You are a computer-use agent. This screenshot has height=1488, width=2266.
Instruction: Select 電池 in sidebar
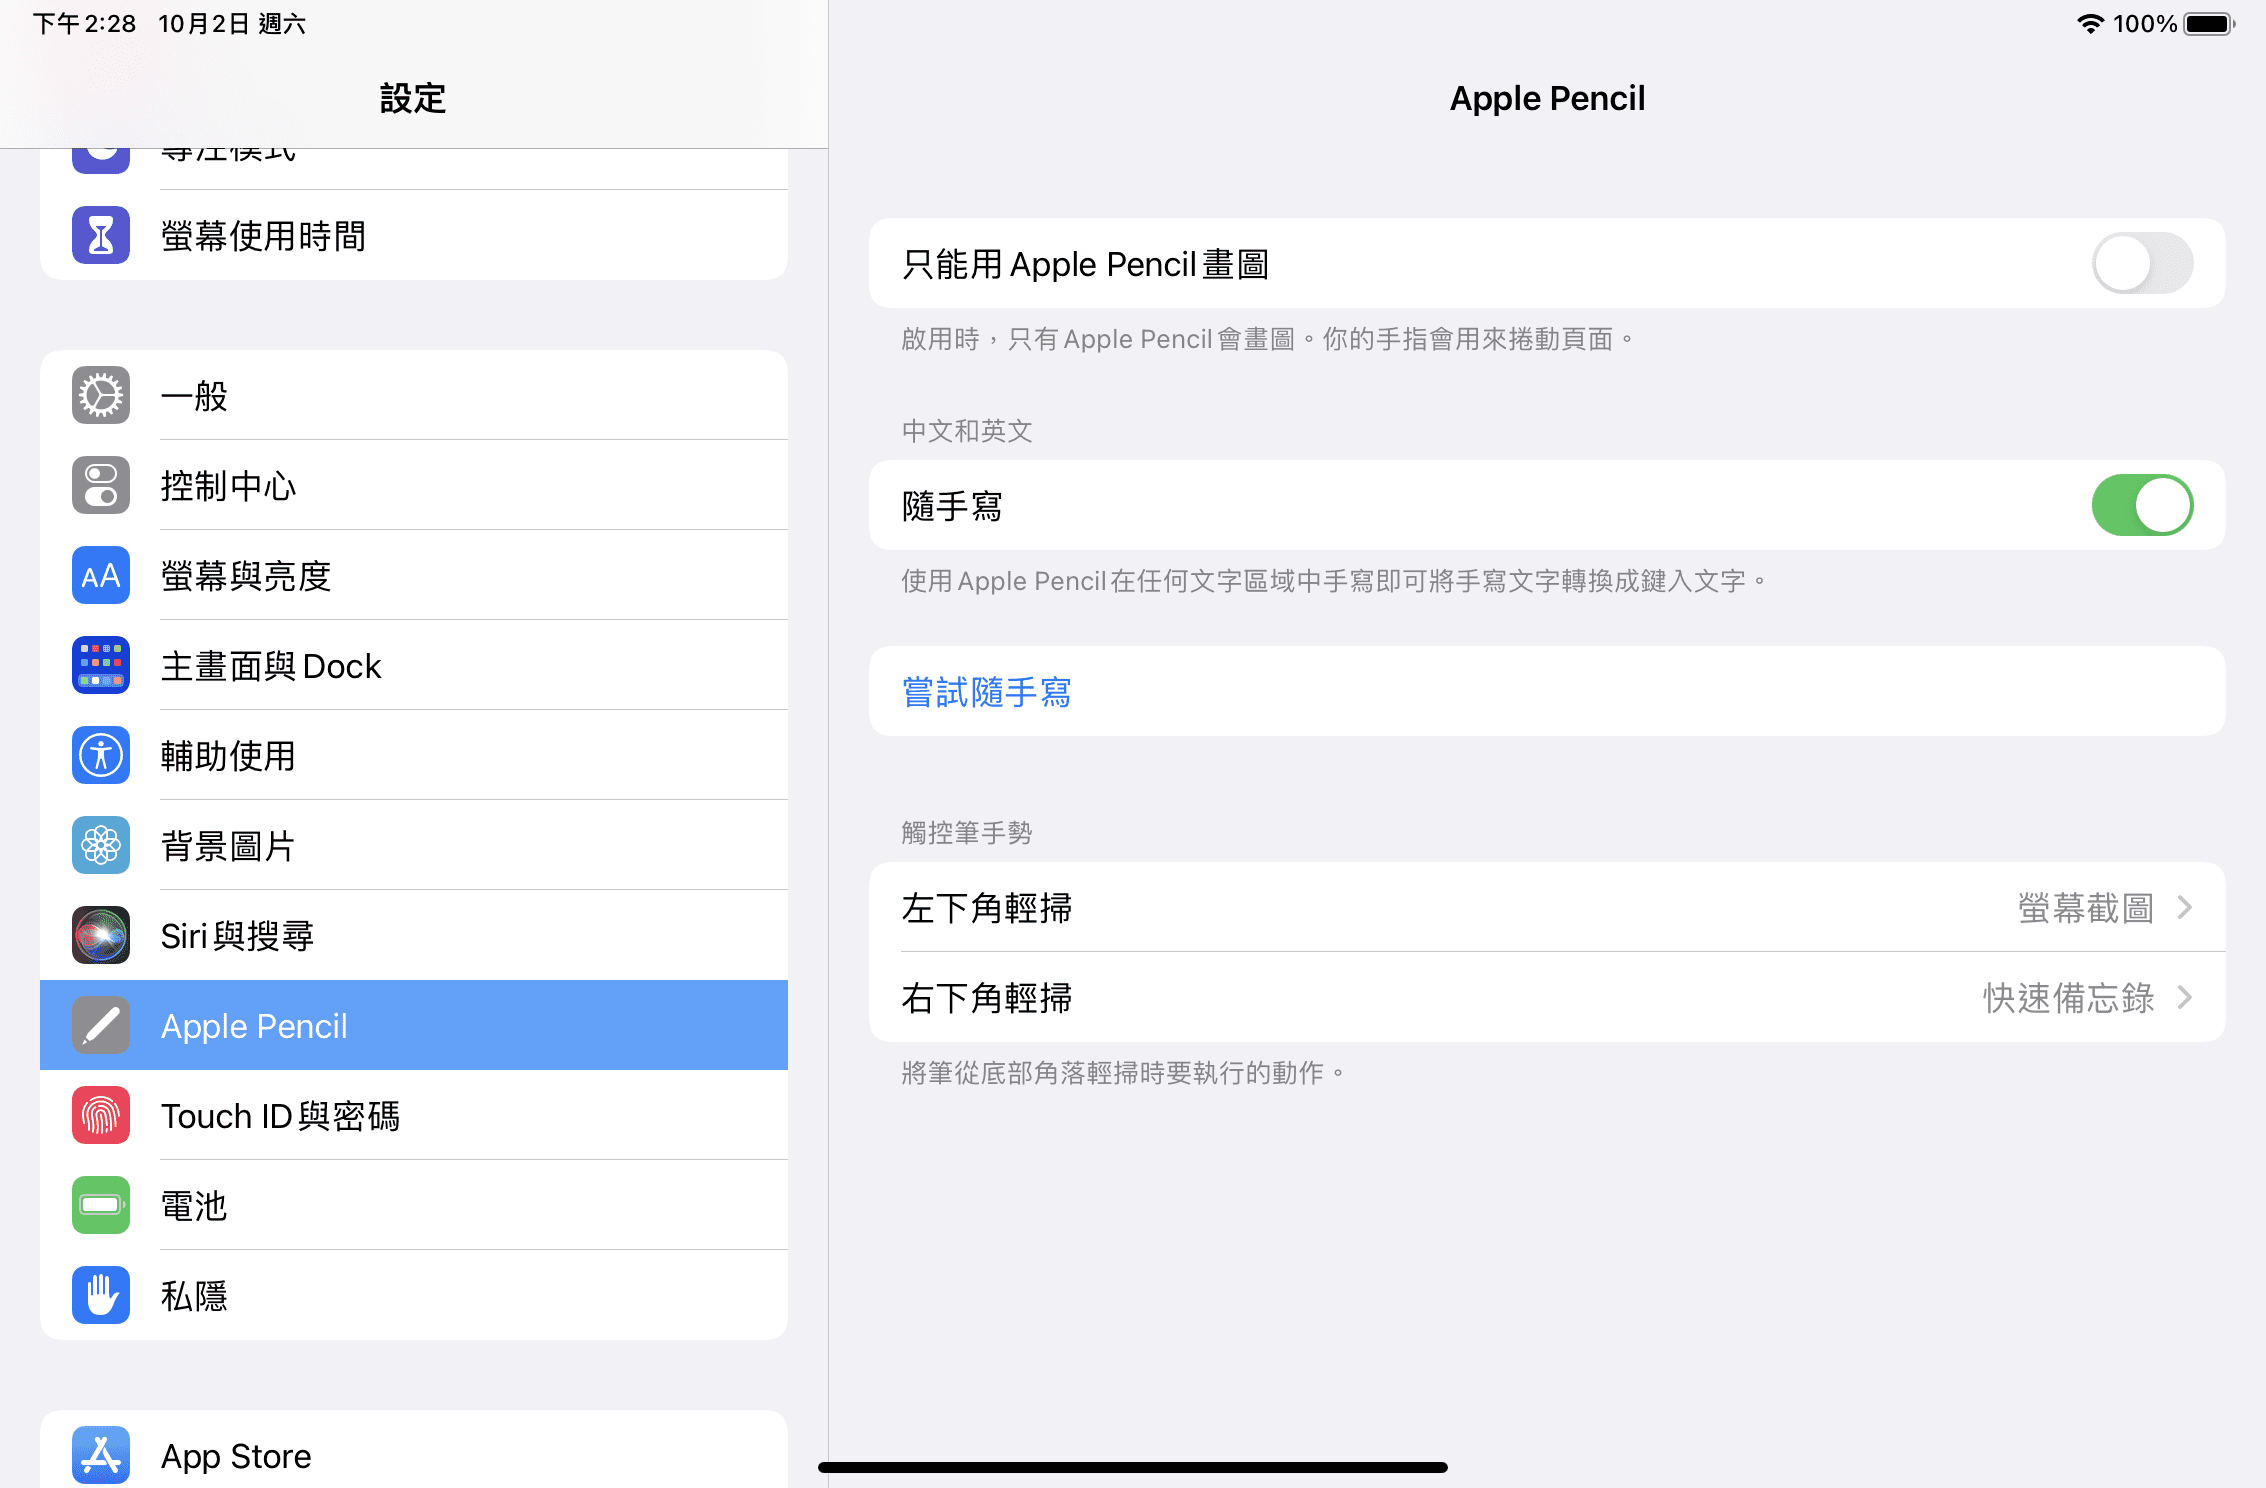coord(414,1205)
